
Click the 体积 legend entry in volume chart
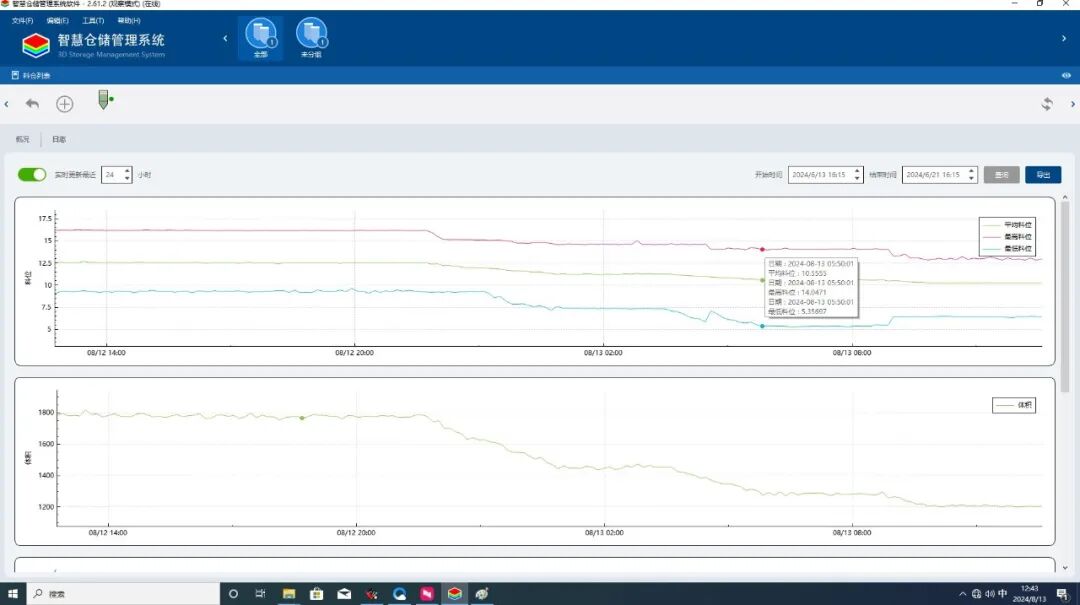point(1014,405)
